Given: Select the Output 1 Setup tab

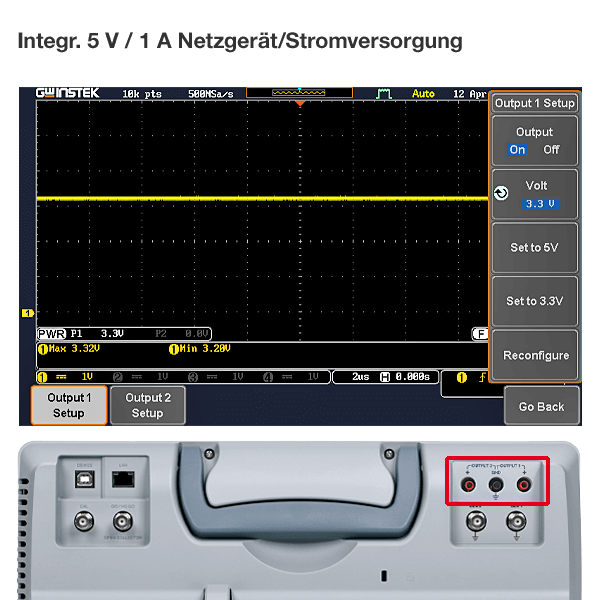Looking at the screenshot, I should pos(69,405).
